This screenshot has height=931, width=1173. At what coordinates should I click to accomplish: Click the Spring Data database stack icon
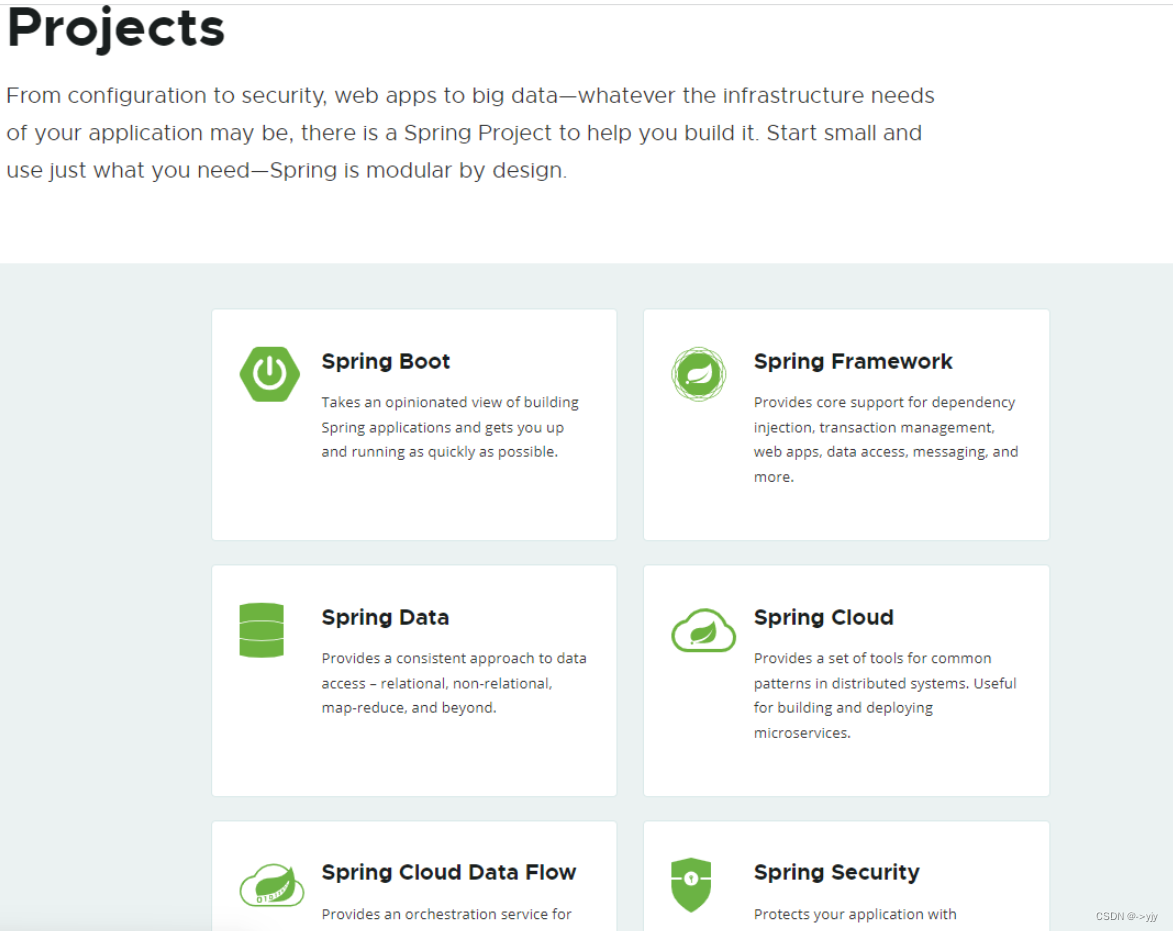pos(261,630)
